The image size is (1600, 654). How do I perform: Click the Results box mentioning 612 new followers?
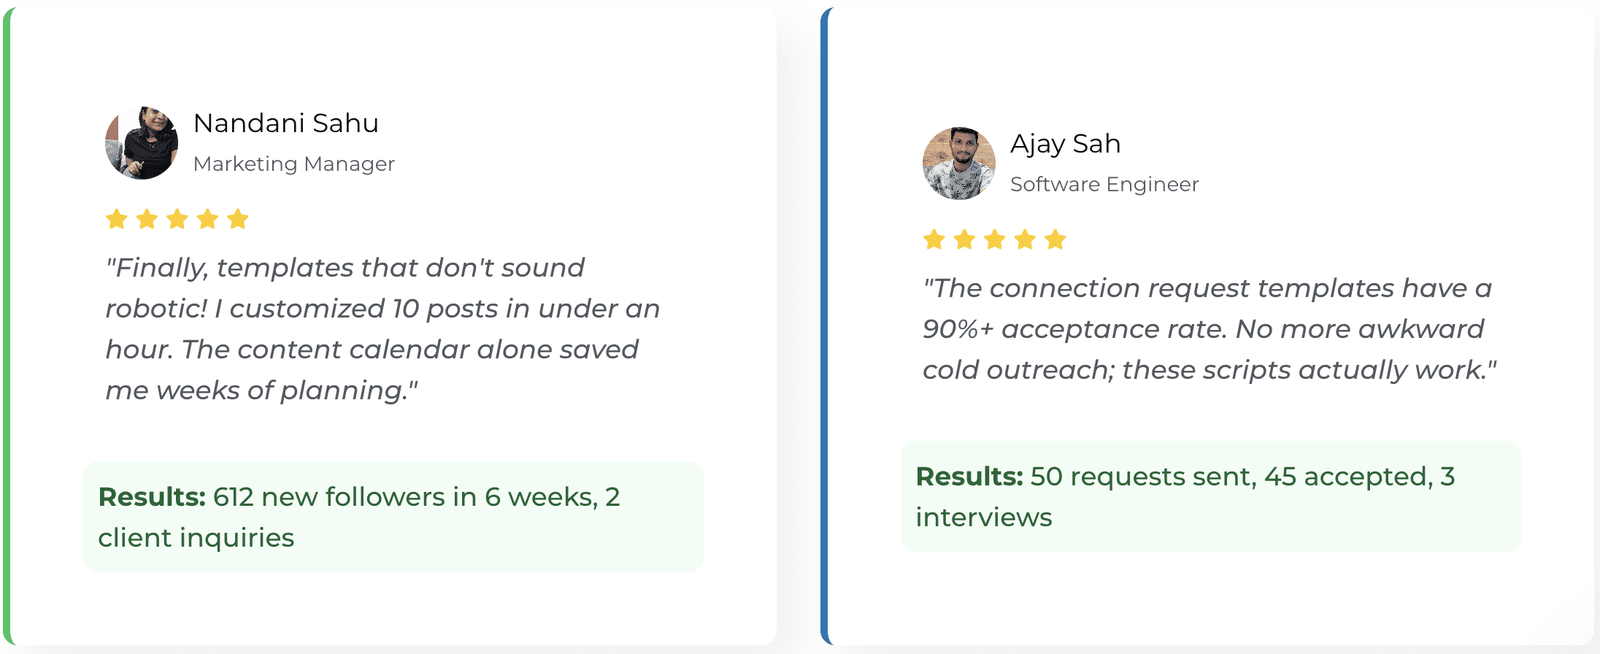coord(393,517)
